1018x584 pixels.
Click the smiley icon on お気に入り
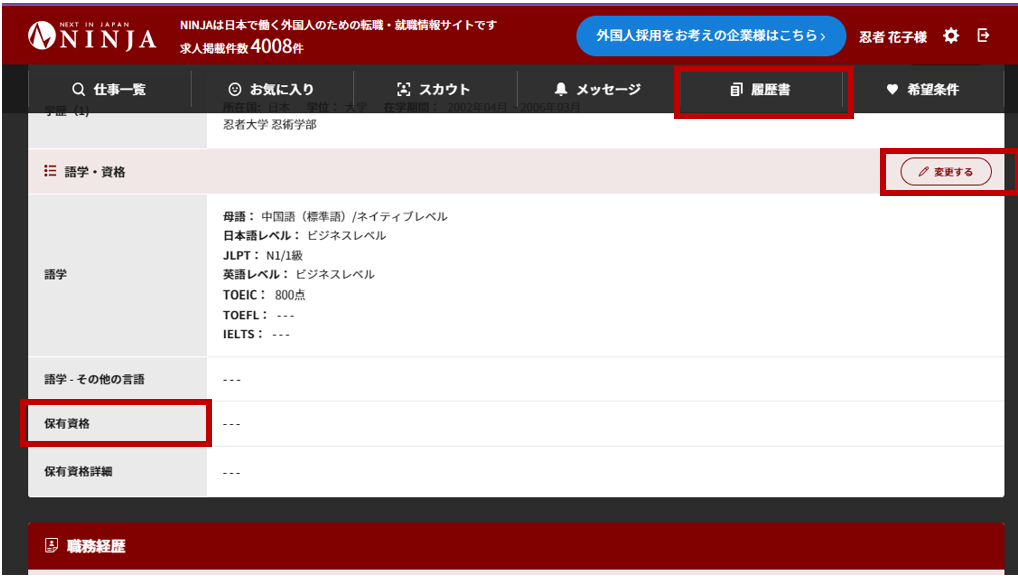coord(235,88)
